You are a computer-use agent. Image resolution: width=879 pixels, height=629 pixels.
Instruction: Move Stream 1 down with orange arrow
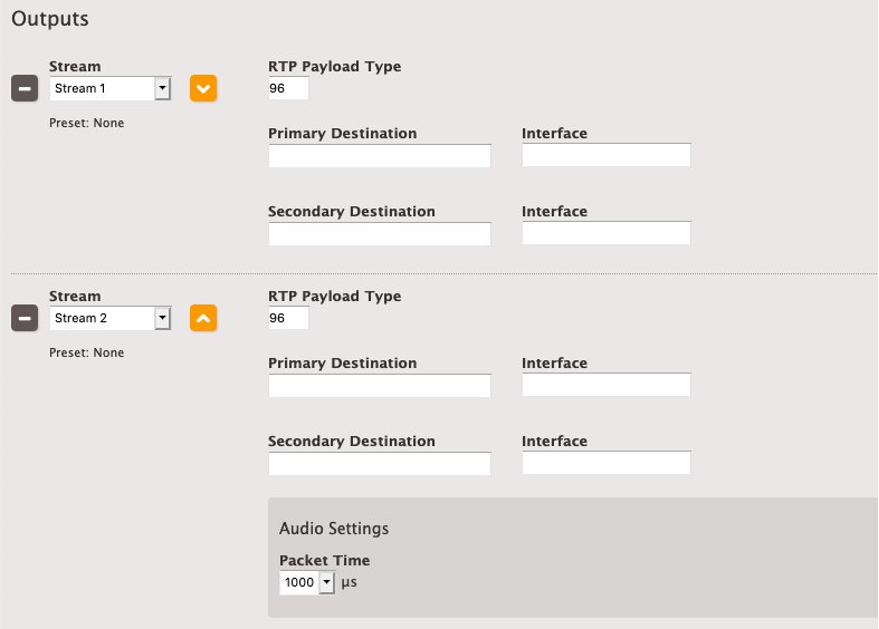pos(203,89)
